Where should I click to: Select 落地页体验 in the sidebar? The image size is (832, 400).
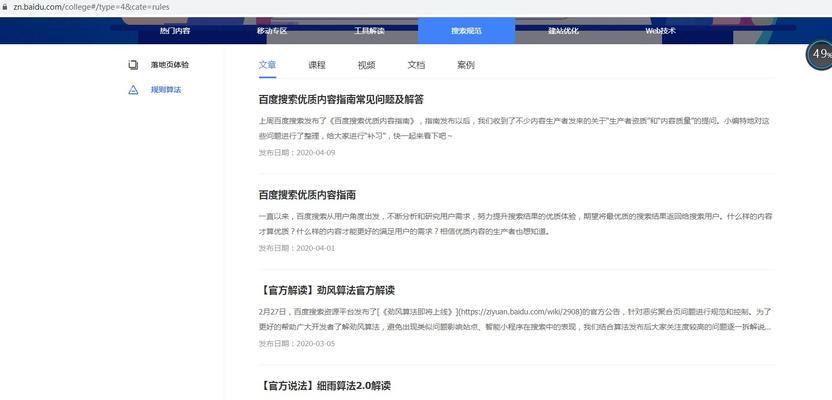tap(170, 65)
